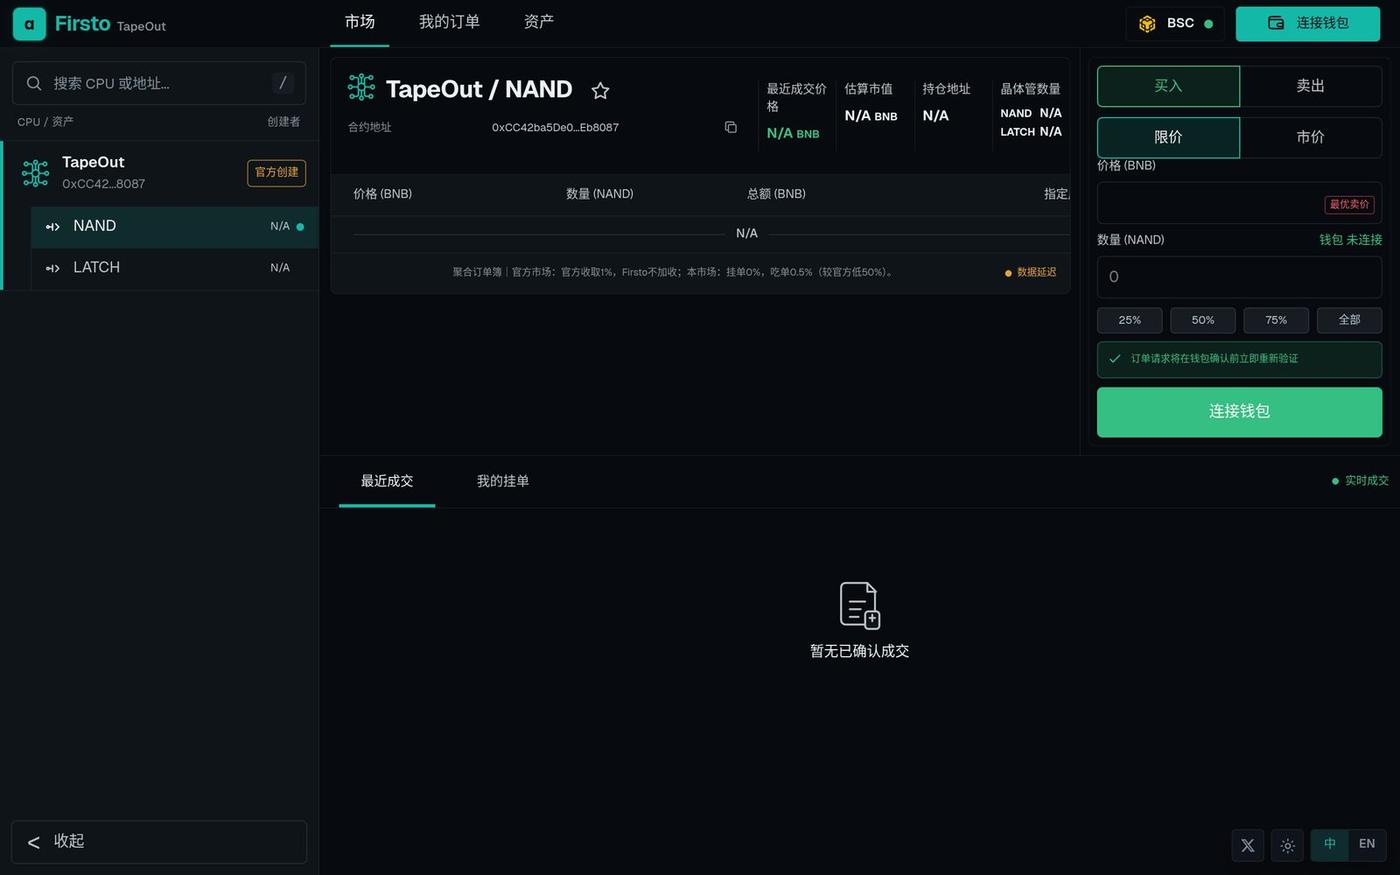Click the 实时成交 live indicator
1400x875 pixels.
(x=1360, y=481)
